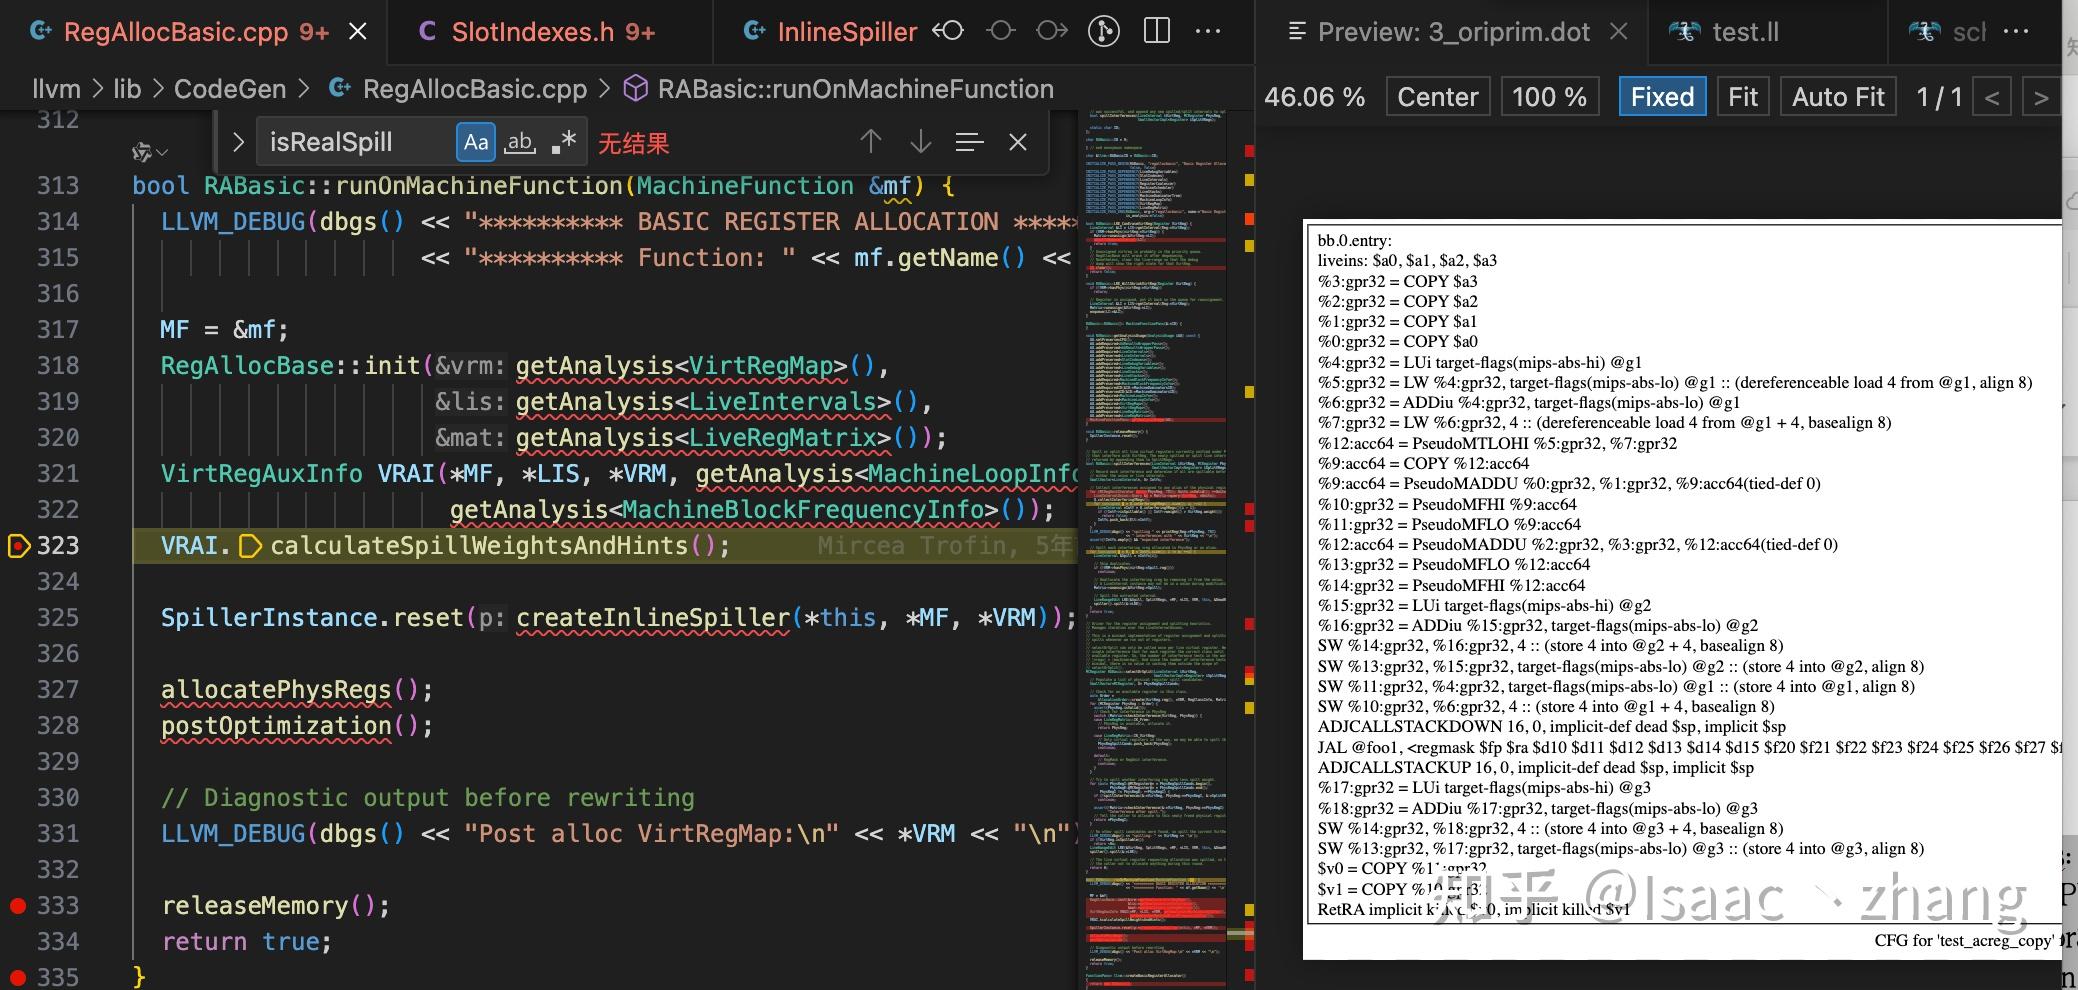Image resolution: width=2078 pixels, height=990 pixels.
Task: Toggle Match Whole Word option
Action: point(520,142)
